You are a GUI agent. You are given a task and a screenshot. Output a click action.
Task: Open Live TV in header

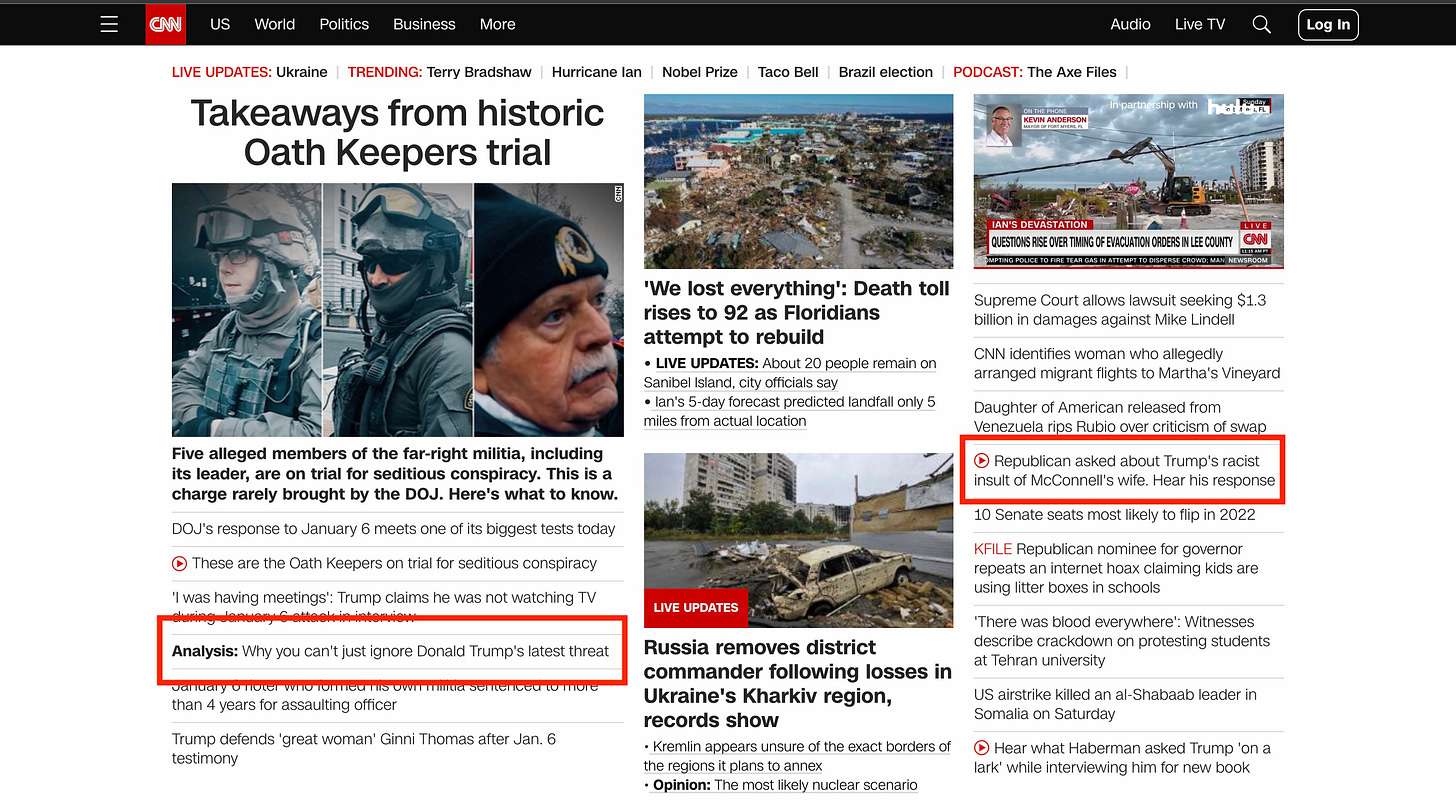coord(1200,24)
